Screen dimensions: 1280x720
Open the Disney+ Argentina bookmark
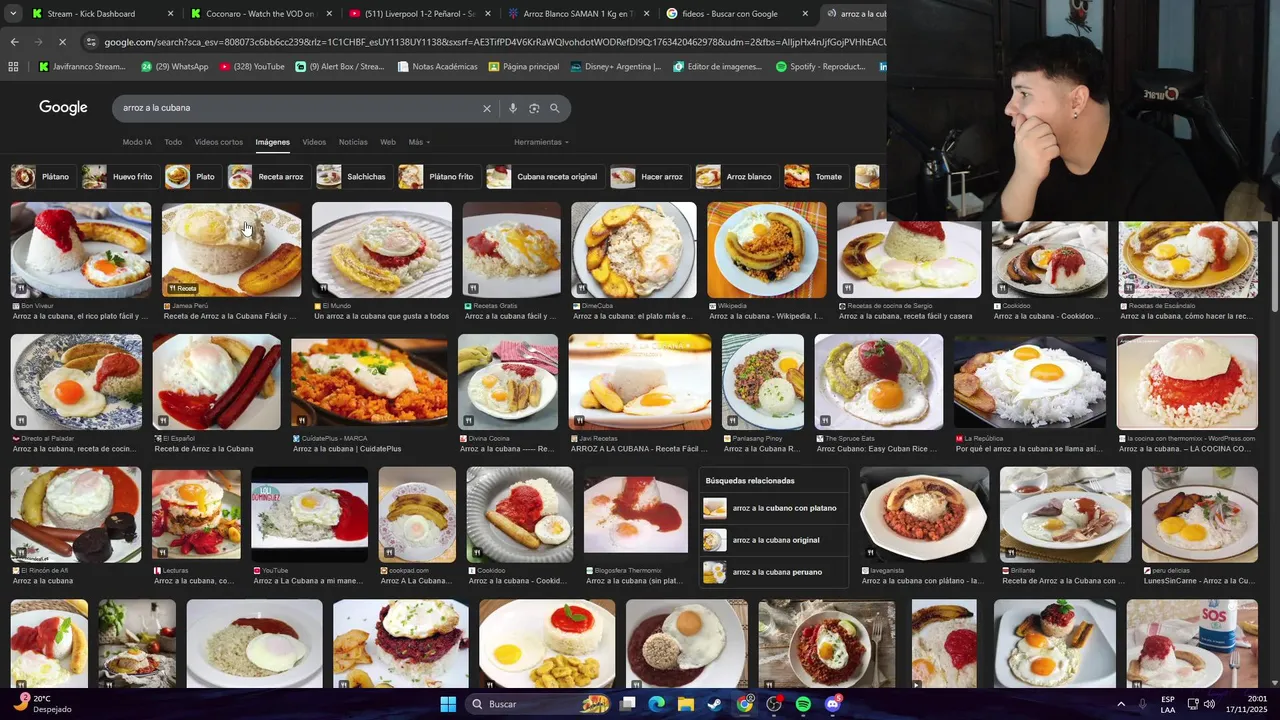(615, 67)
